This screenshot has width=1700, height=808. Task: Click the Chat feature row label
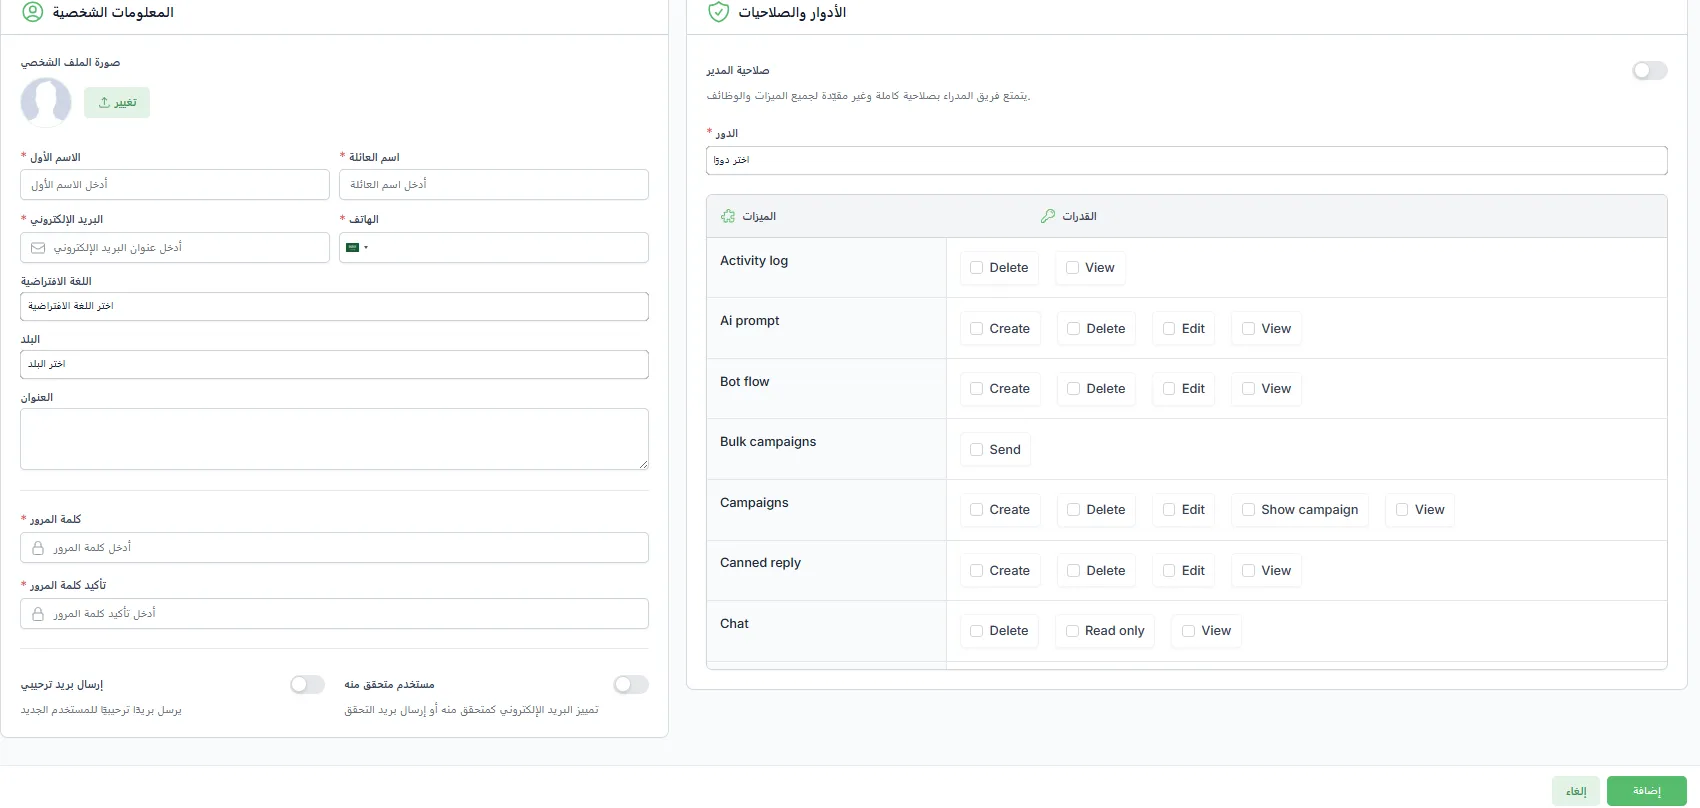pyautogui.click(x=734, y=624)
